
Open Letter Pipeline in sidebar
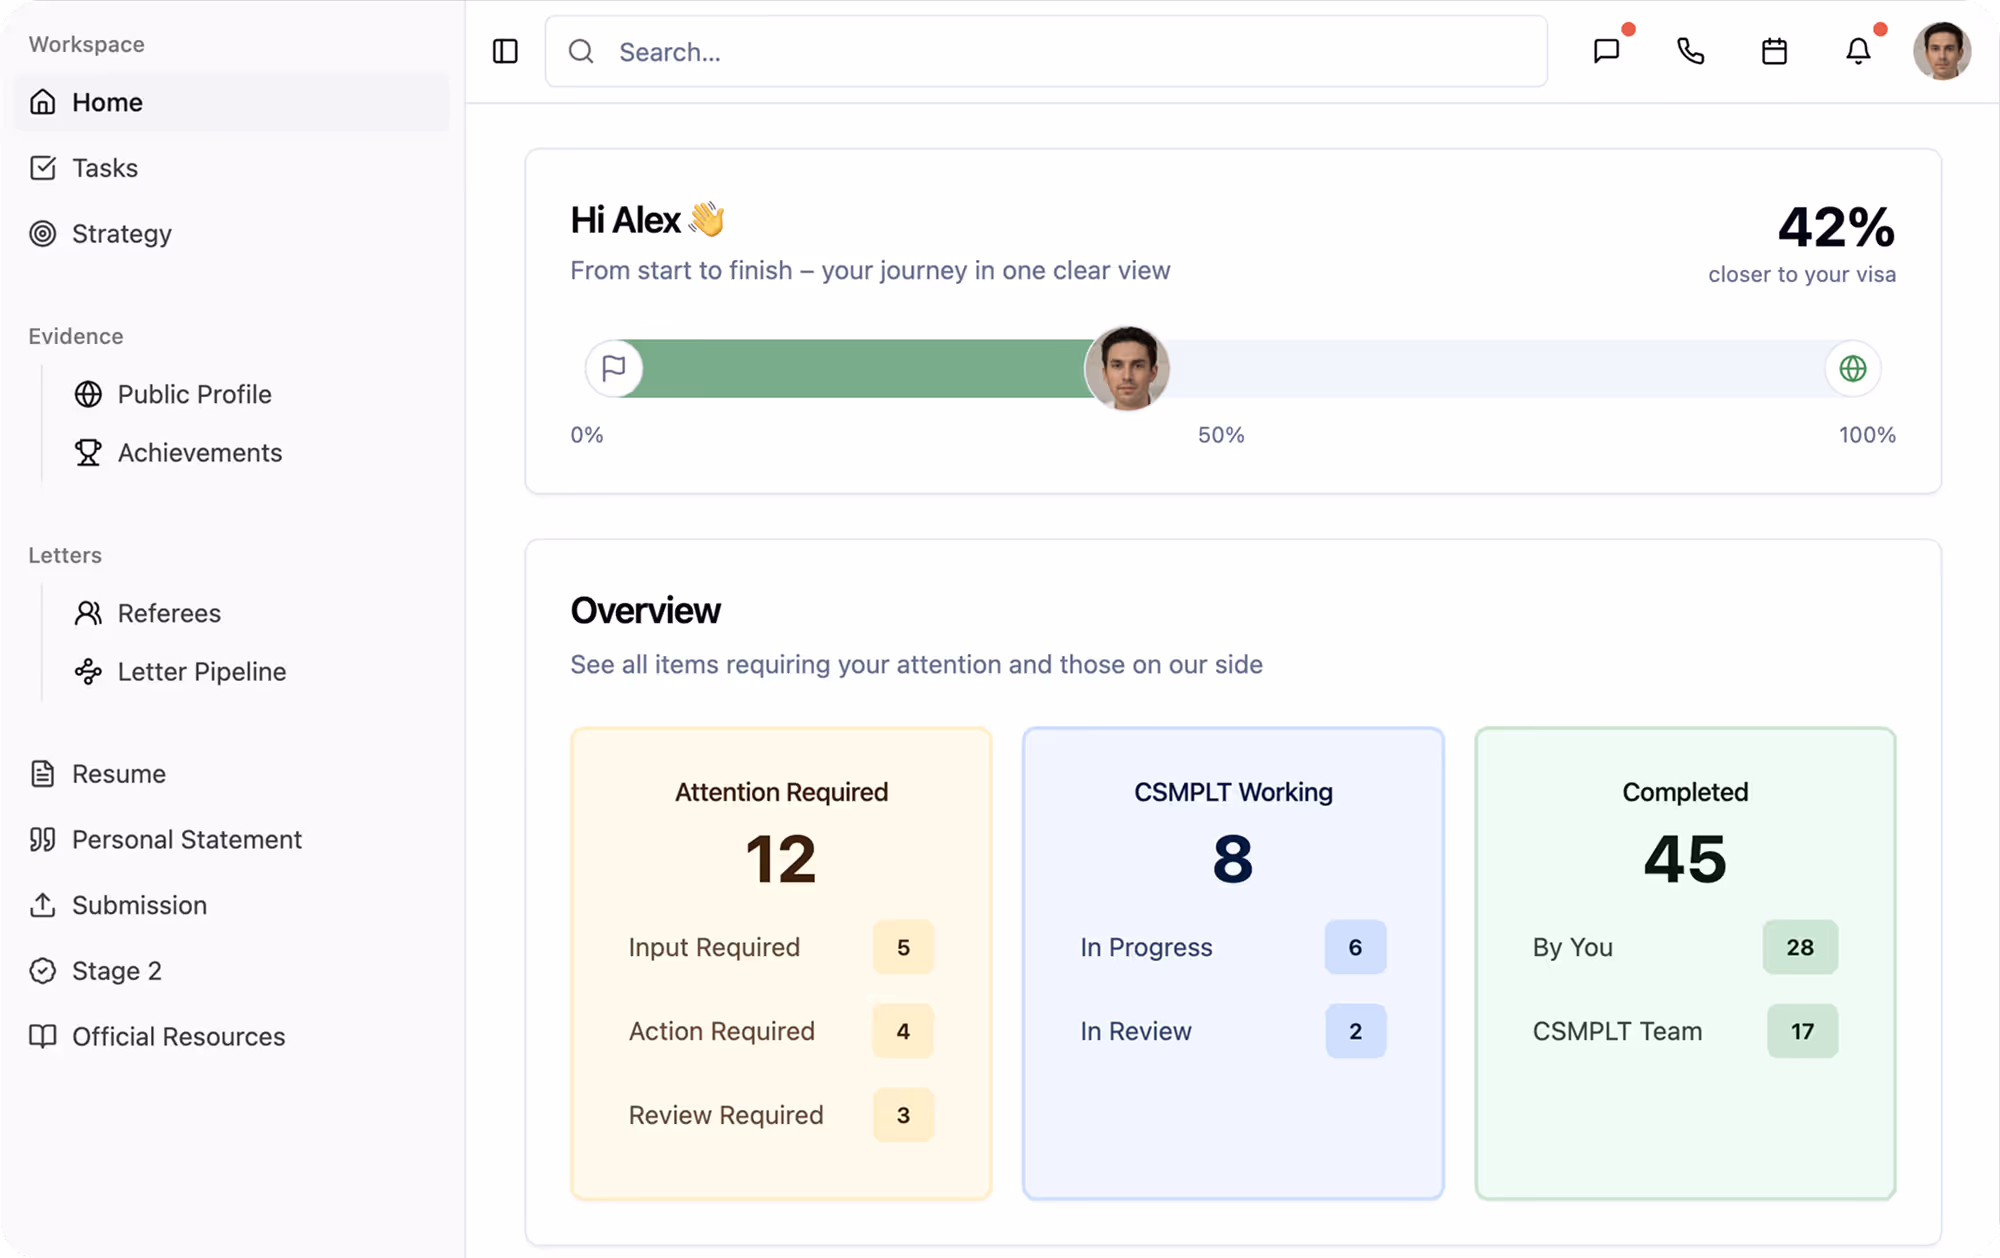[201, 672]
